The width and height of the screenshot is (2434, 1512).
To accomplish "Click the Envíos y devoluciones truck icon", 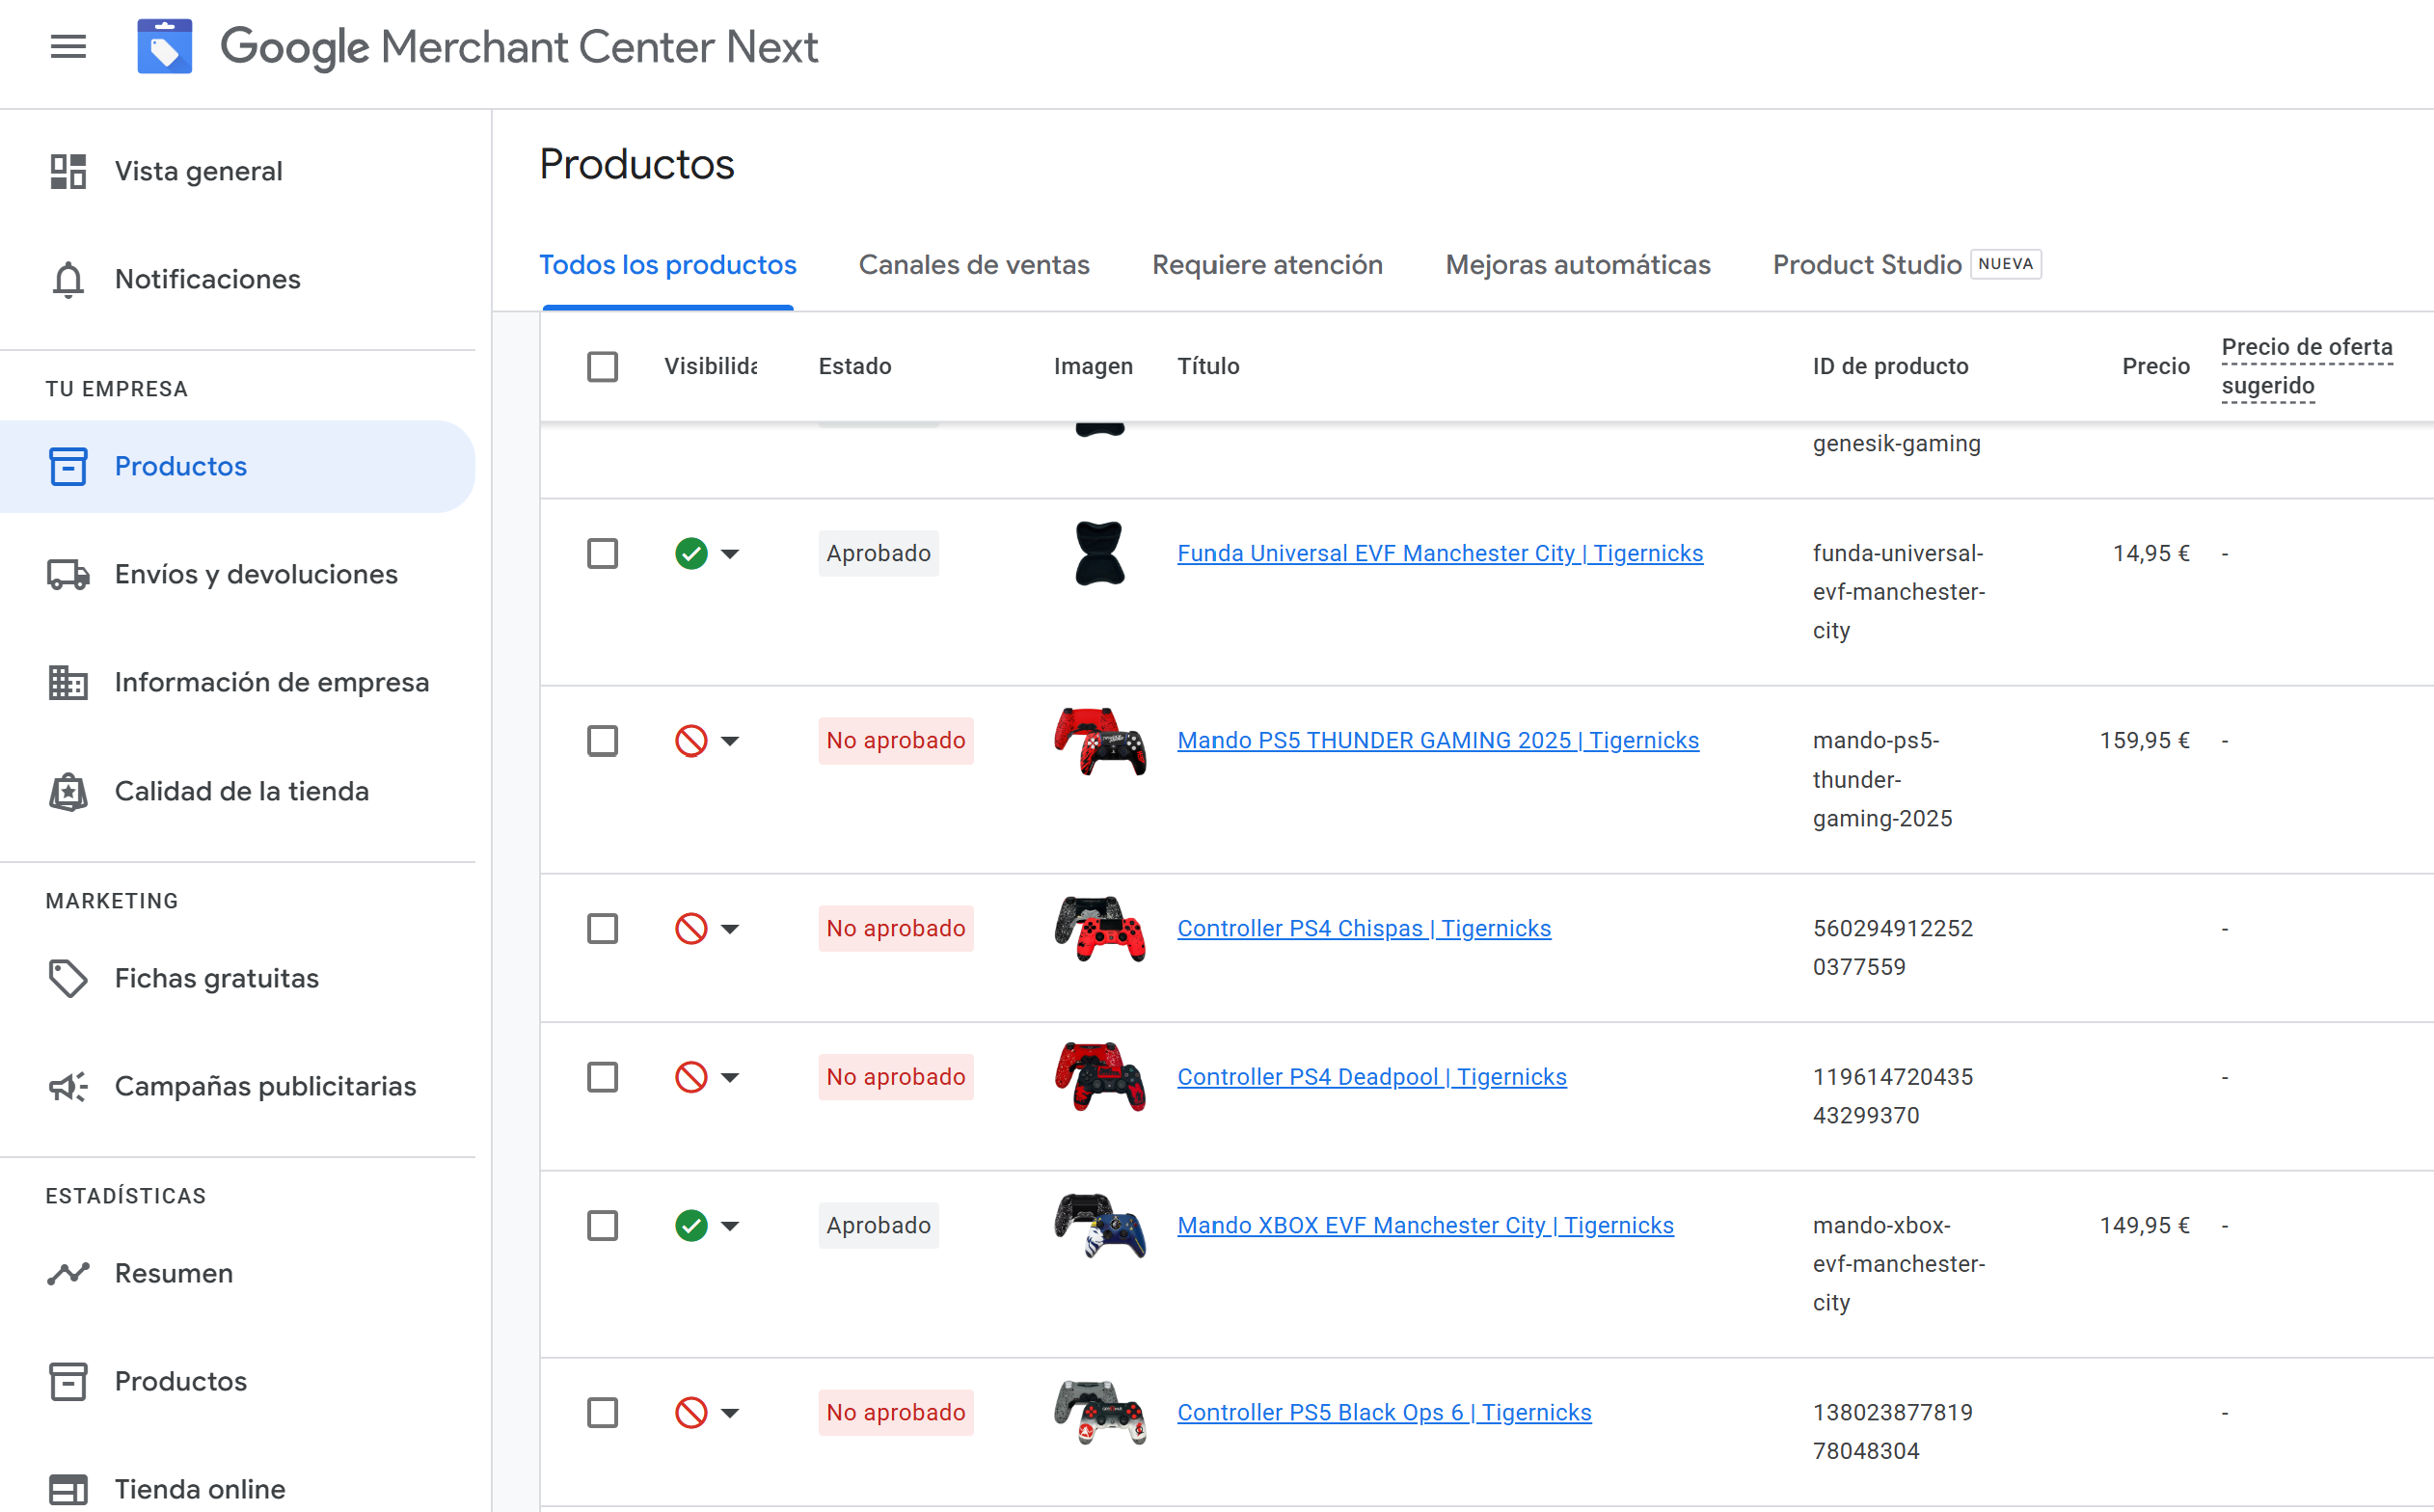I will click(x=68, y=574).
